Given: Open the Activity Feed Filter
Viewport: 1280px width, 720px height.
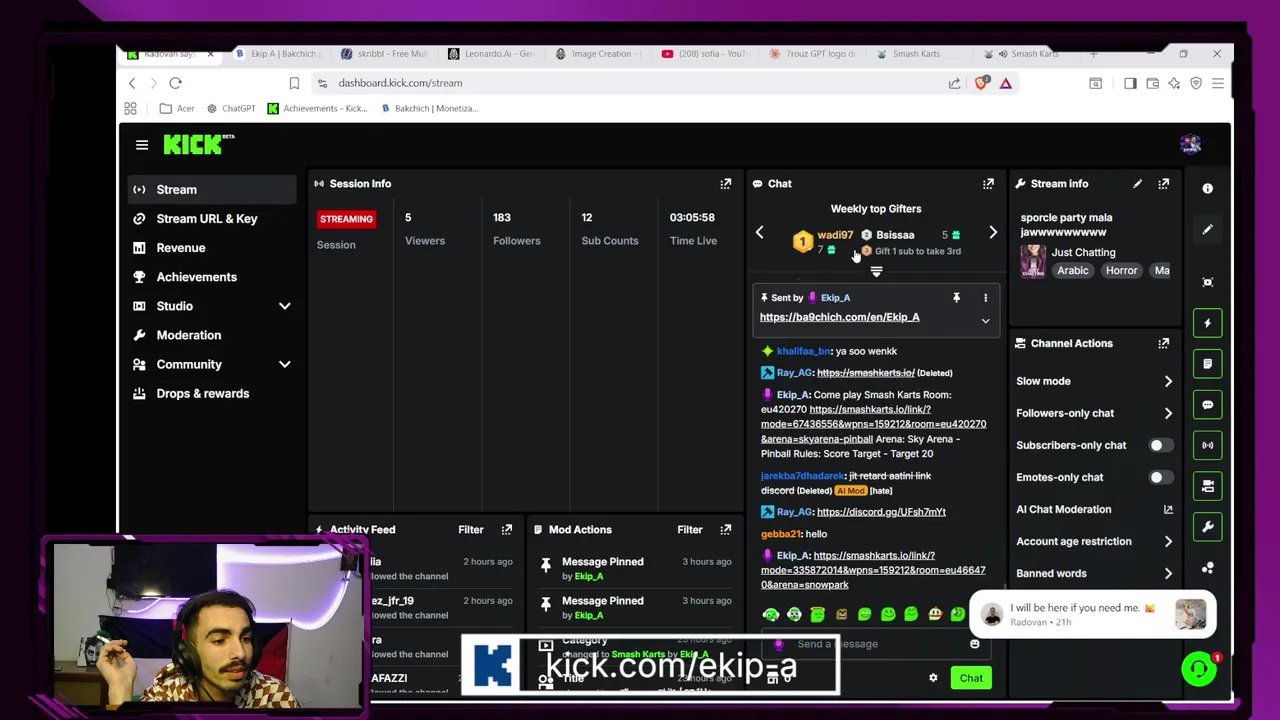Looking at the screenshot, I should pyautogui.click(x=470, y=530).
